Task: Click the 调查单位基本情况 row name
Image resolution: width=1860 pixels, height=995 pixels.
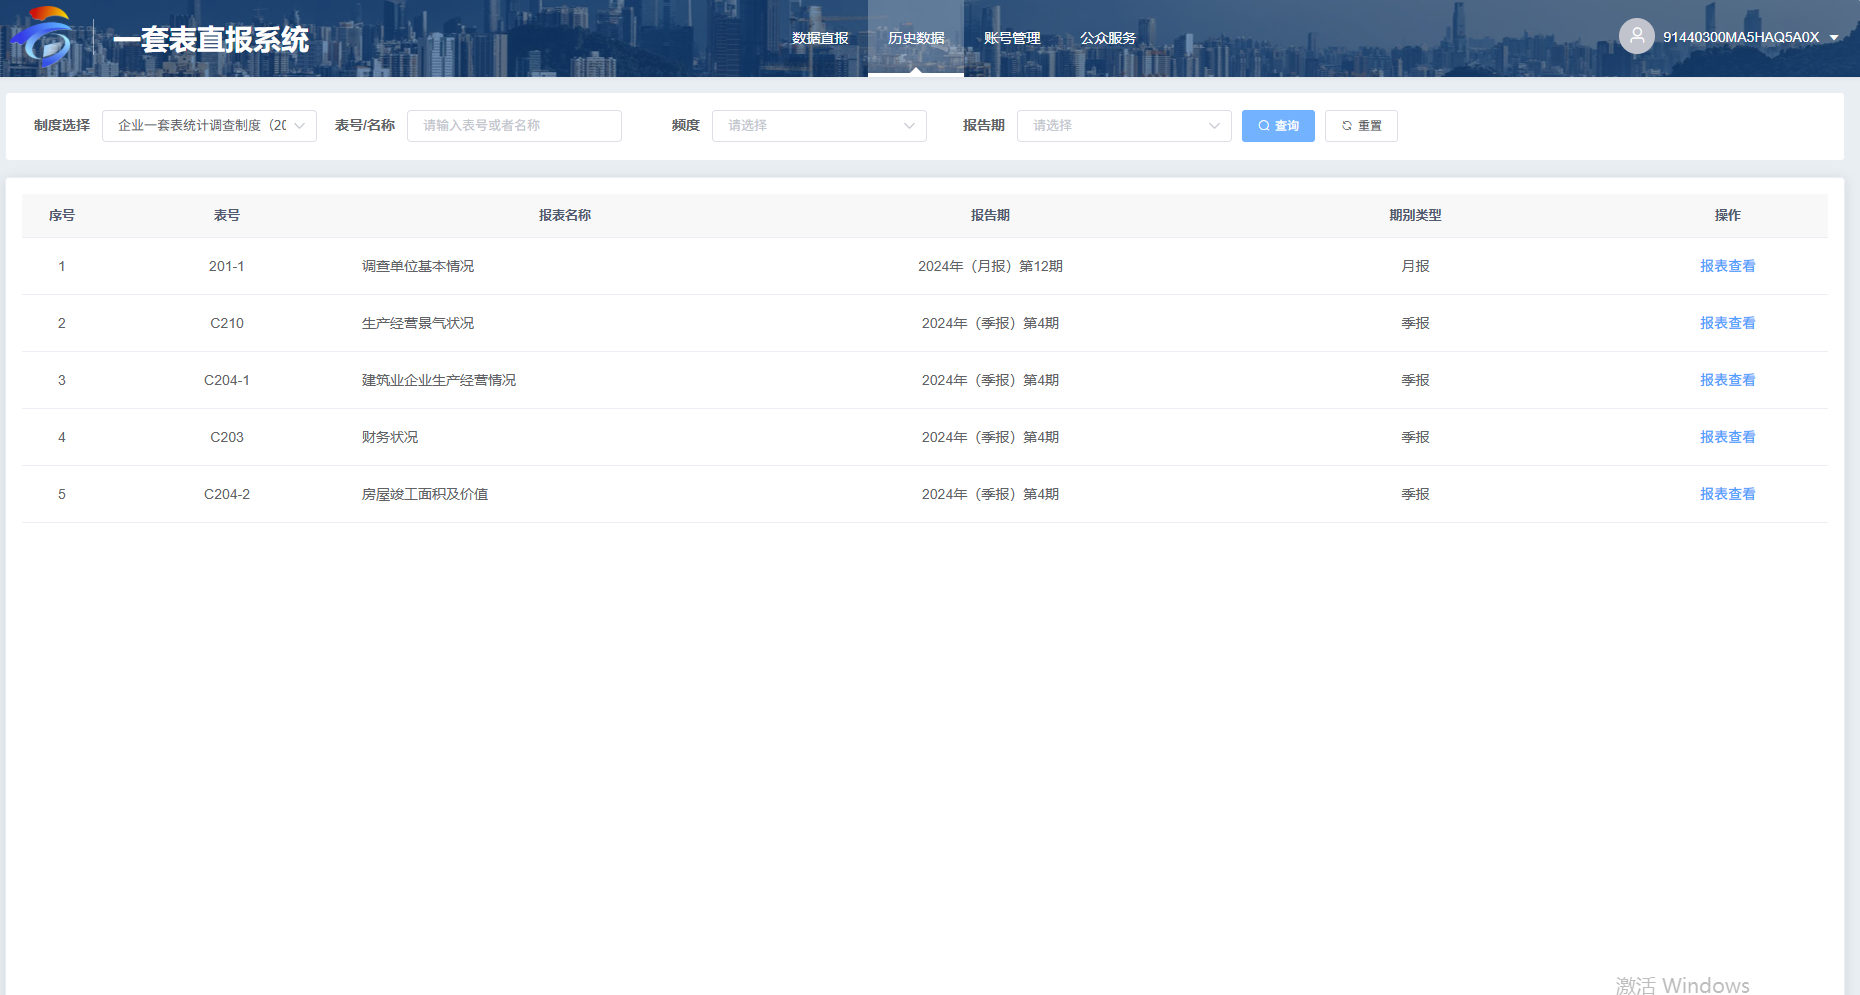Action: 418,266
